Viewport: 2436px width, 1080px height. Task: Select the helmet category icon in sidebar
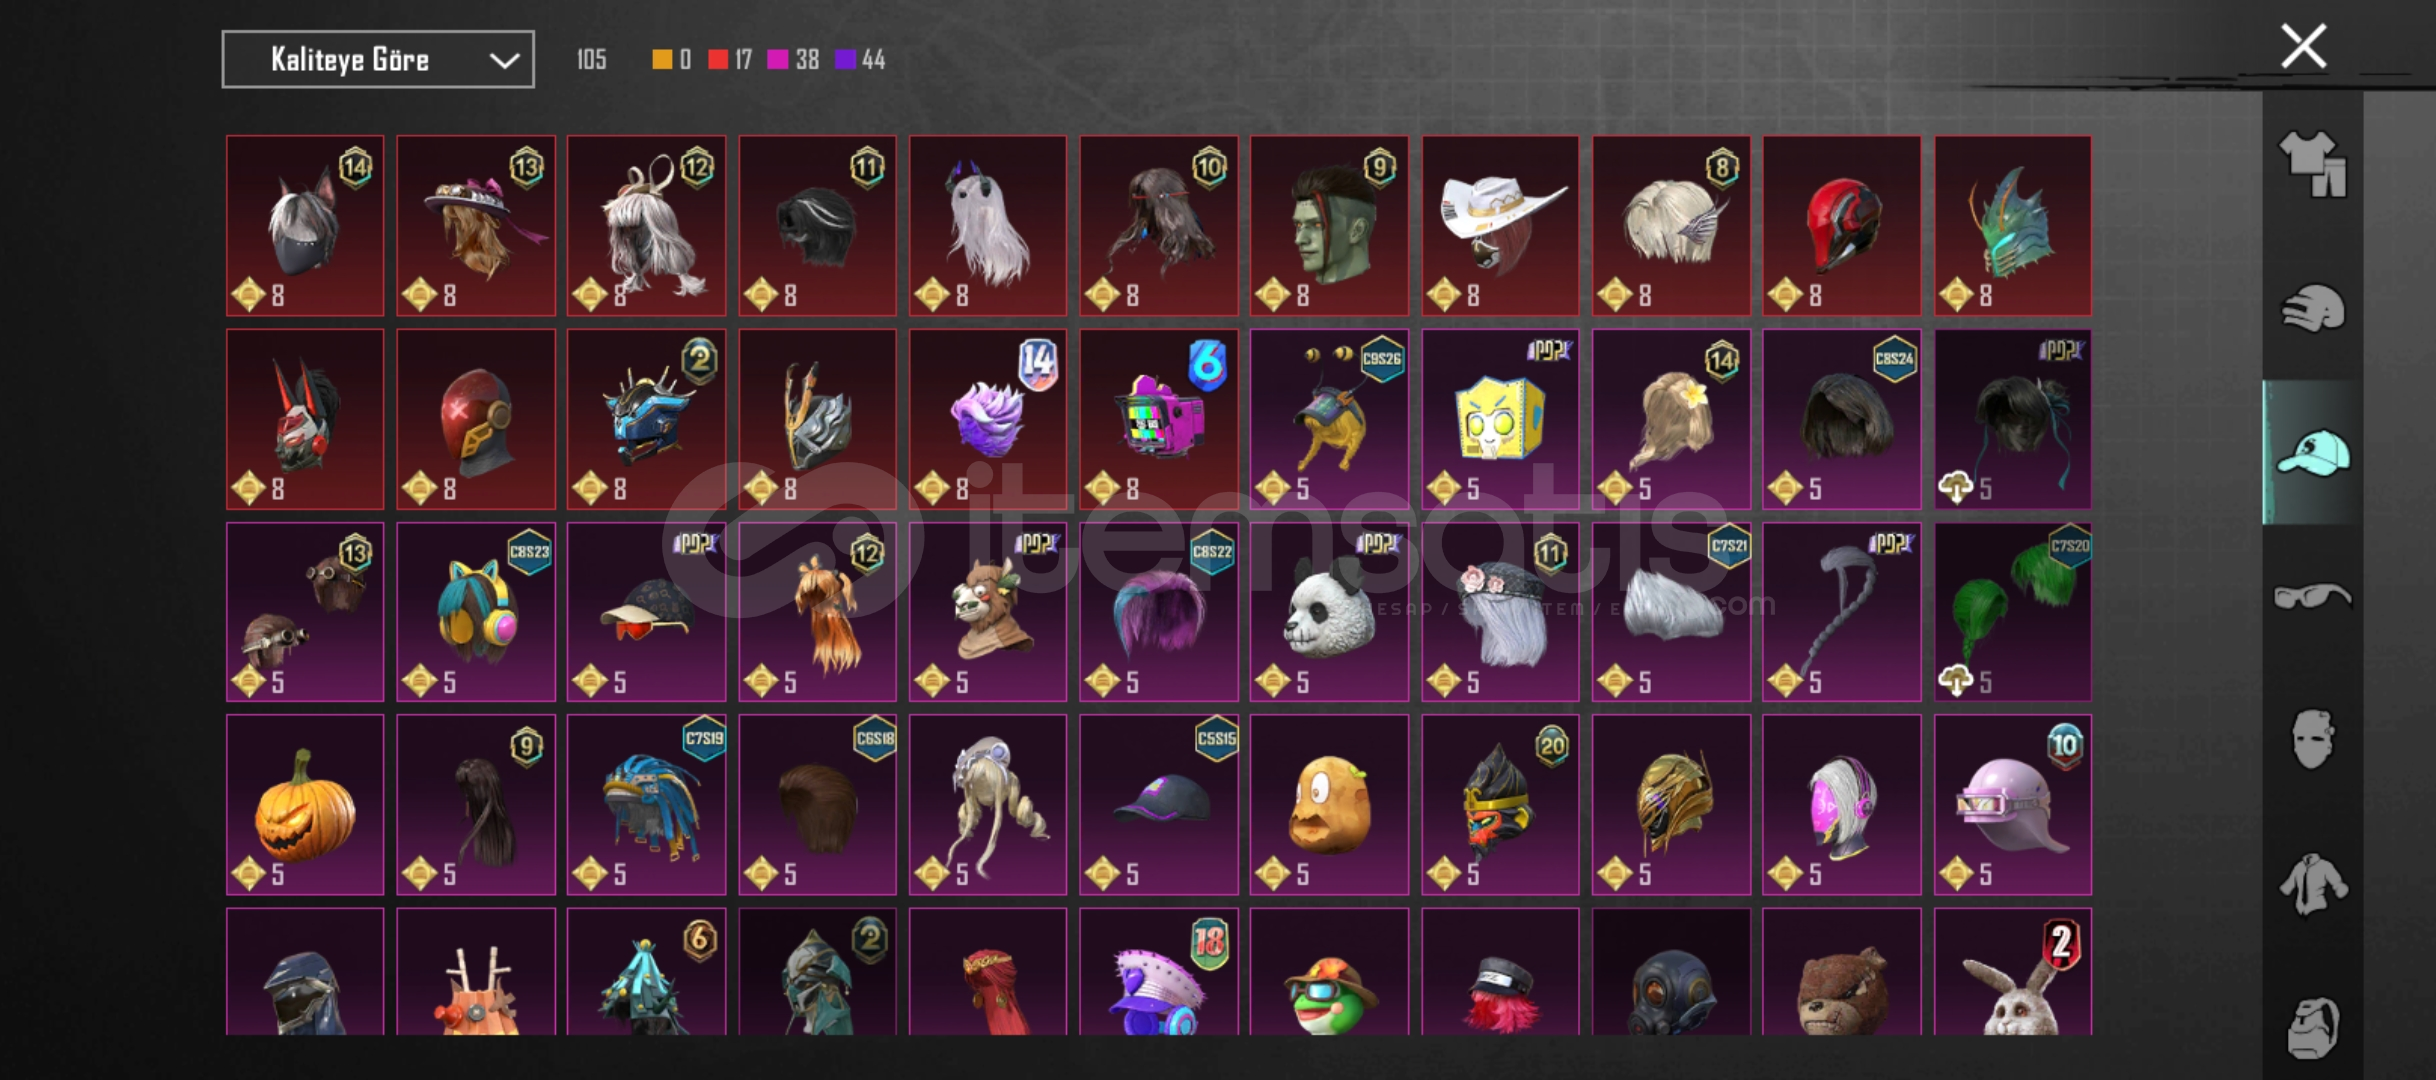[x=2313, y=308]
